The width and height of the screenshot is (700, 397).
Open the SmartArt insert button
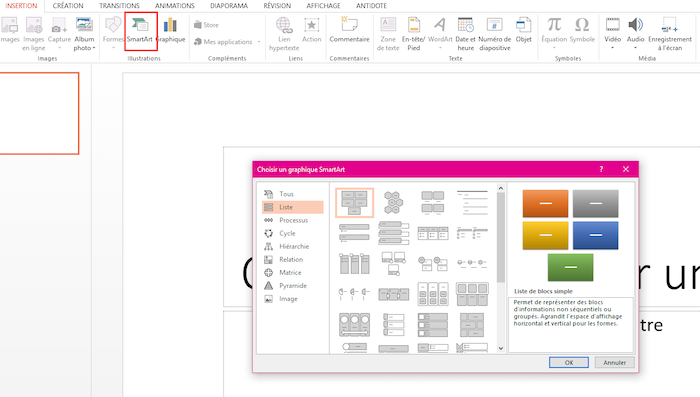point(140,30)
